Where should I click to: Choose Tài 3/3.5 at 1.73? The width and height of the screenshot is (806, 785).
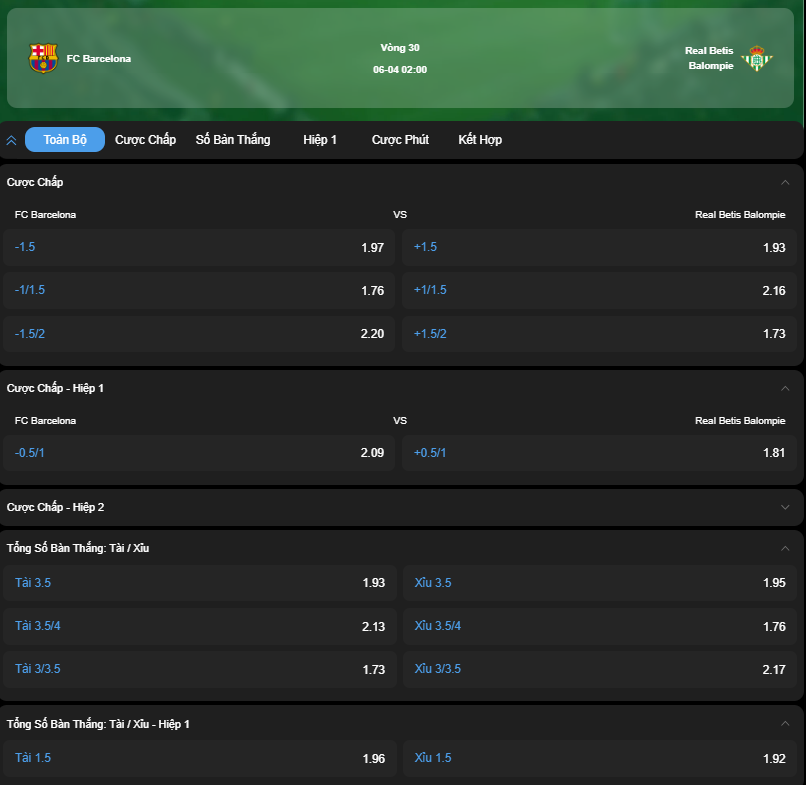point(200,669)
